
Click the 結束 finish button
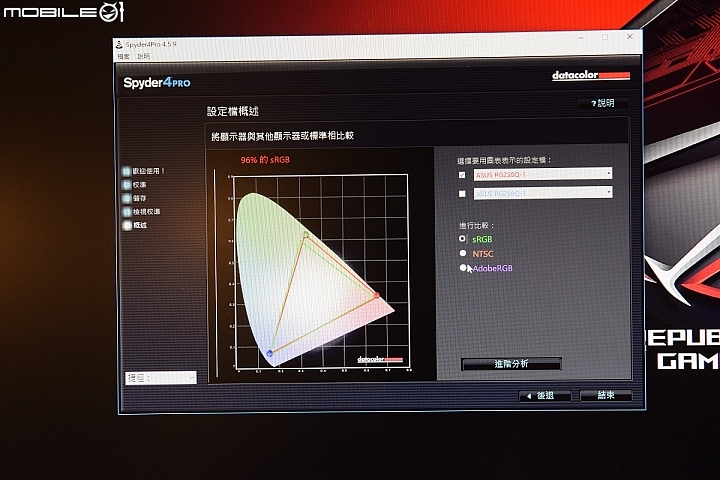pos(606,395)
